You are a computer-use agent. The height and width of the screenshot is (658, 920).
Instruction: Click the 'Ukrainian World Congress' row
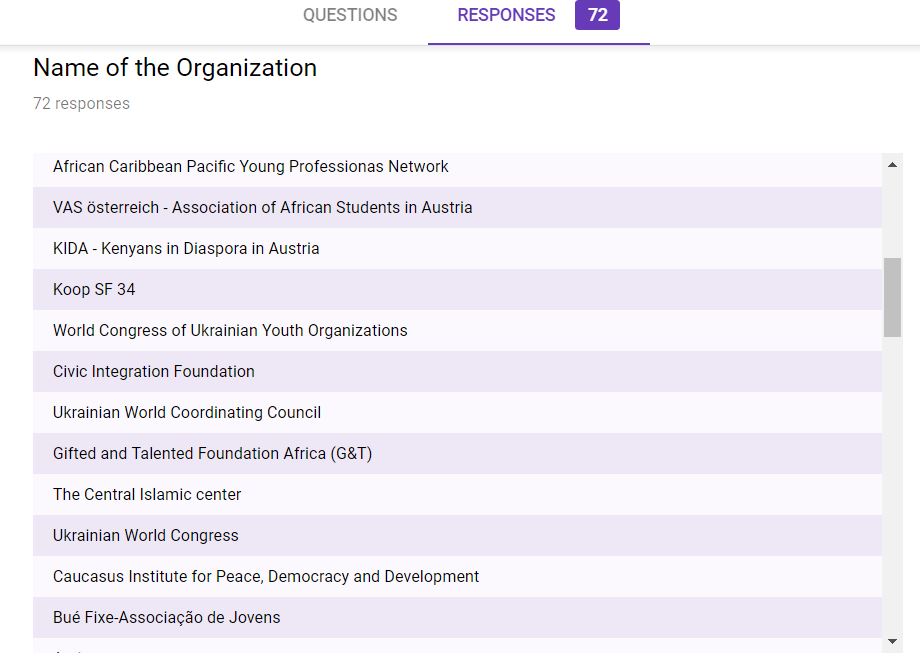point(457,535)
